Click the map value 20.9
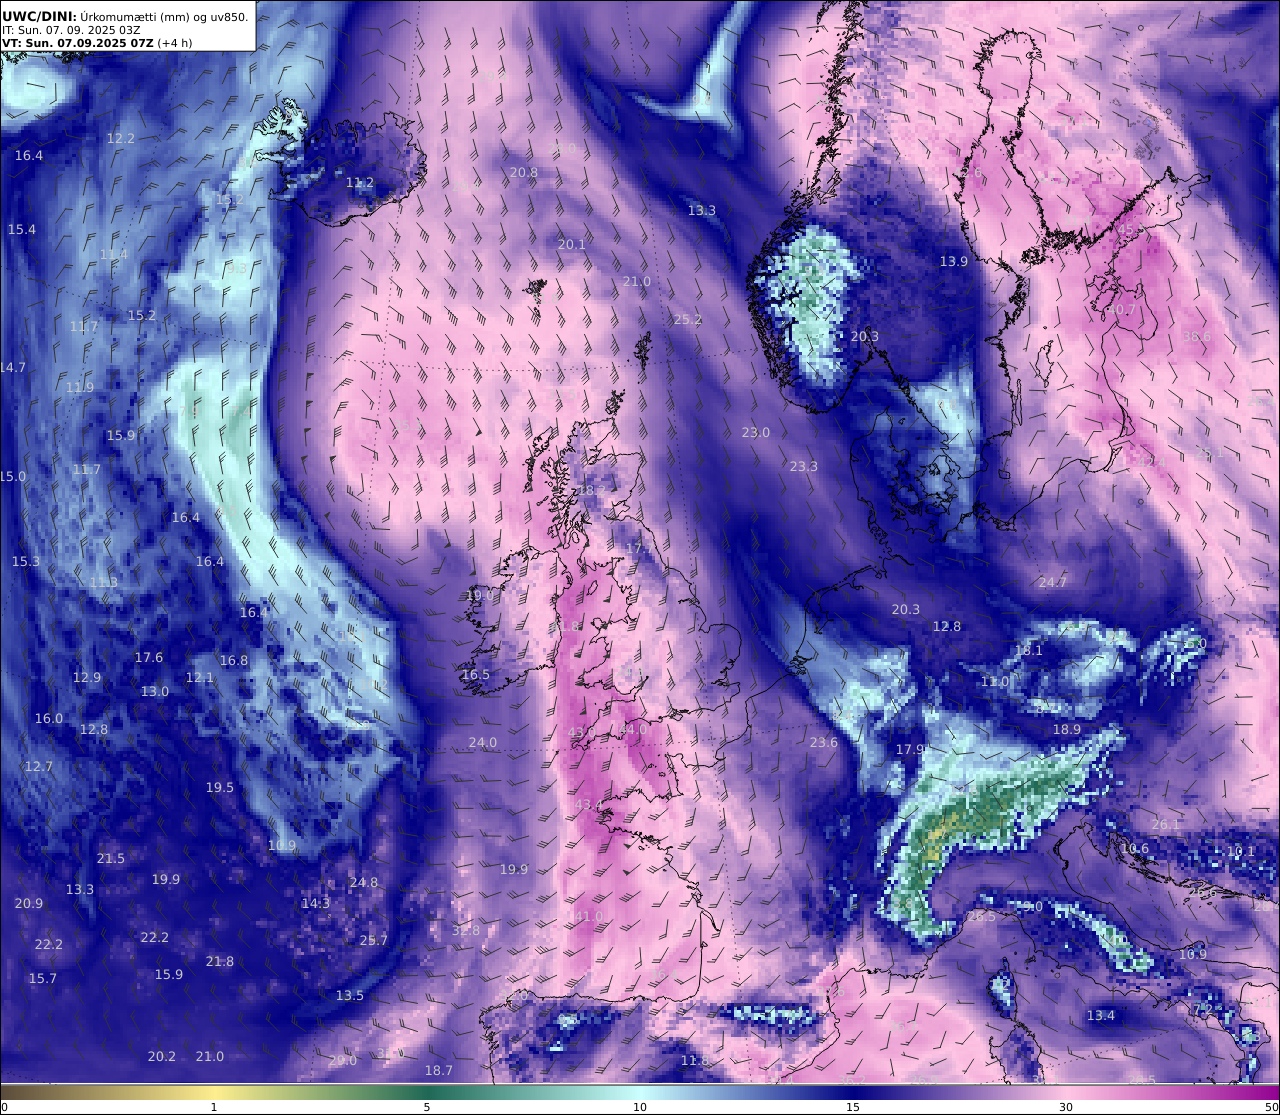The height and width of the screenshot is (1115, 1280). click(29, 904)
